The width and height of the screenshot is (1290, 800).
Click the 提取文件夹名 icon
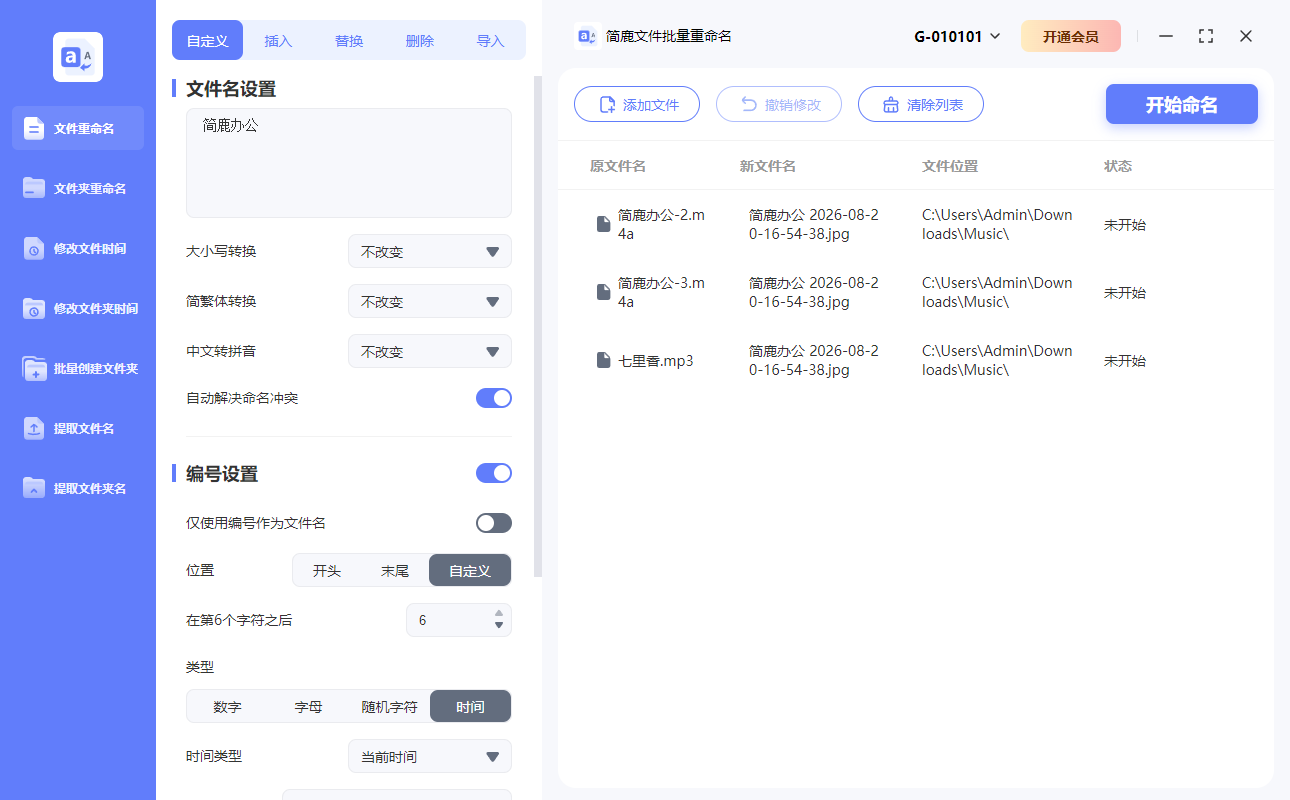click(34, 488)
